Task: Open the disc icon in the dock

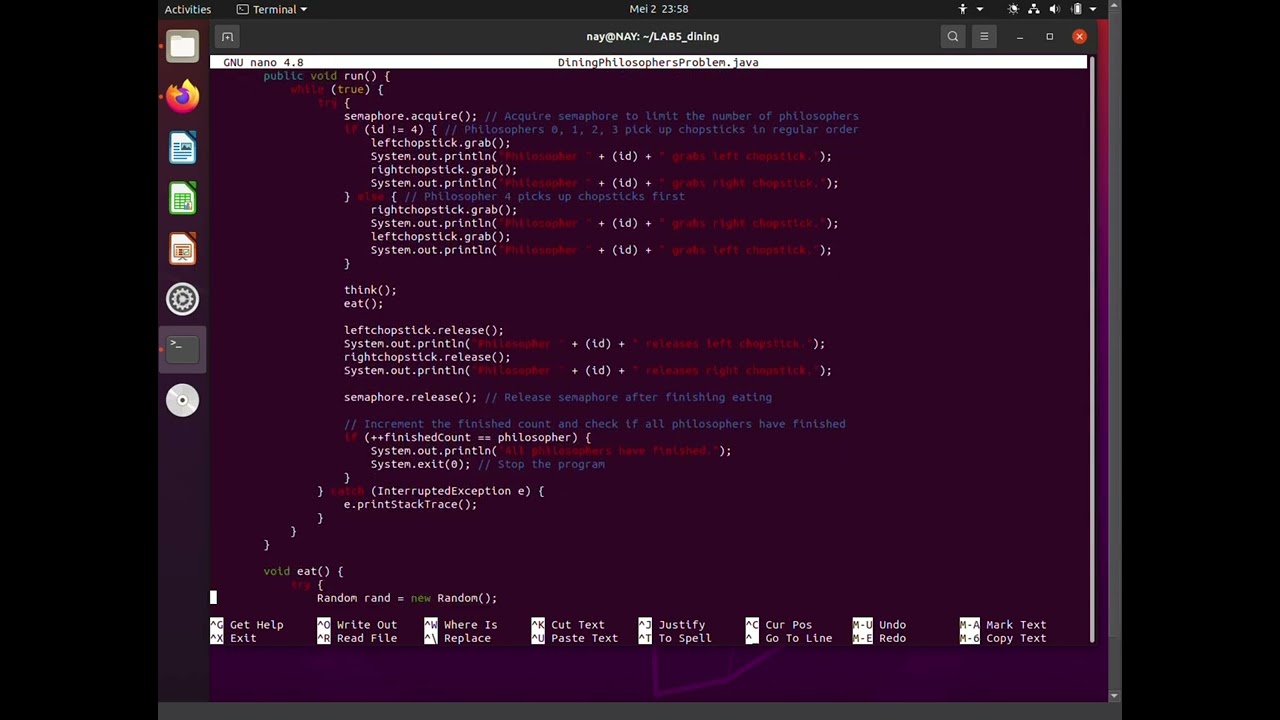Action: [182, 400]
